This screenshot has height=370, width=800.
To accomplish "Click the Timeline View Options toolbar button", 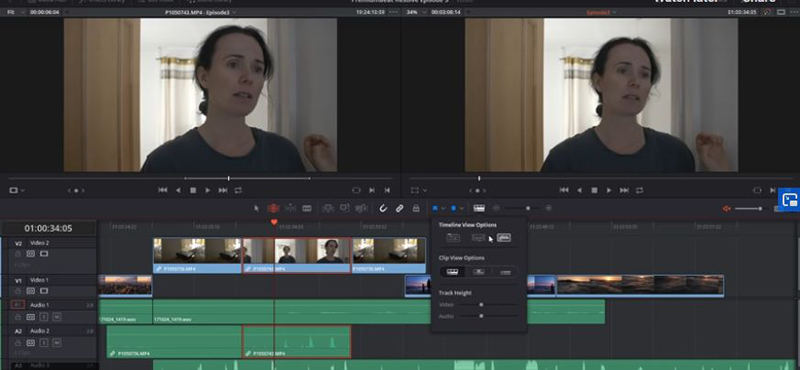I will pyautogui.click(x=479, y=208).
